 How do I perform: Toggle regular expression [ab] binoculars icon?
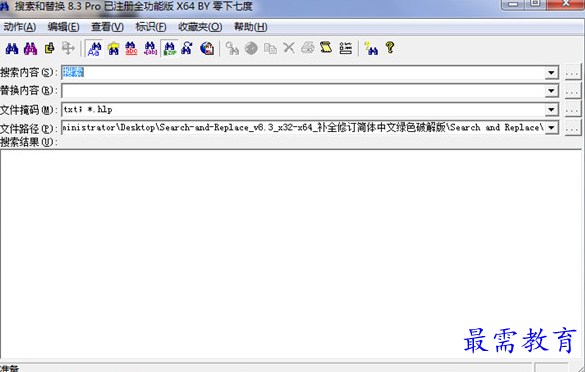coord(150,49)
